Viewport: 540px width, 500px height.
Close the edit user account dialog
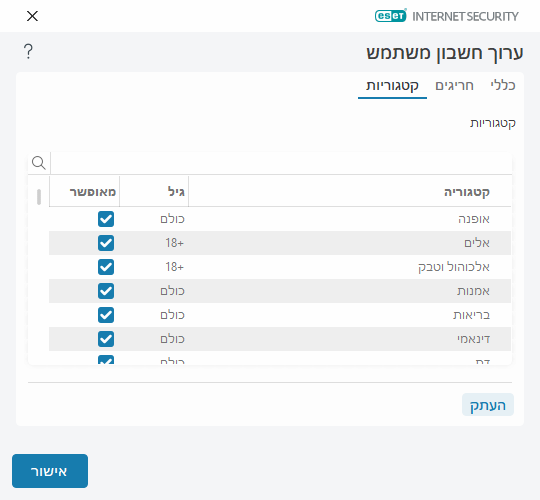(32, 16)
